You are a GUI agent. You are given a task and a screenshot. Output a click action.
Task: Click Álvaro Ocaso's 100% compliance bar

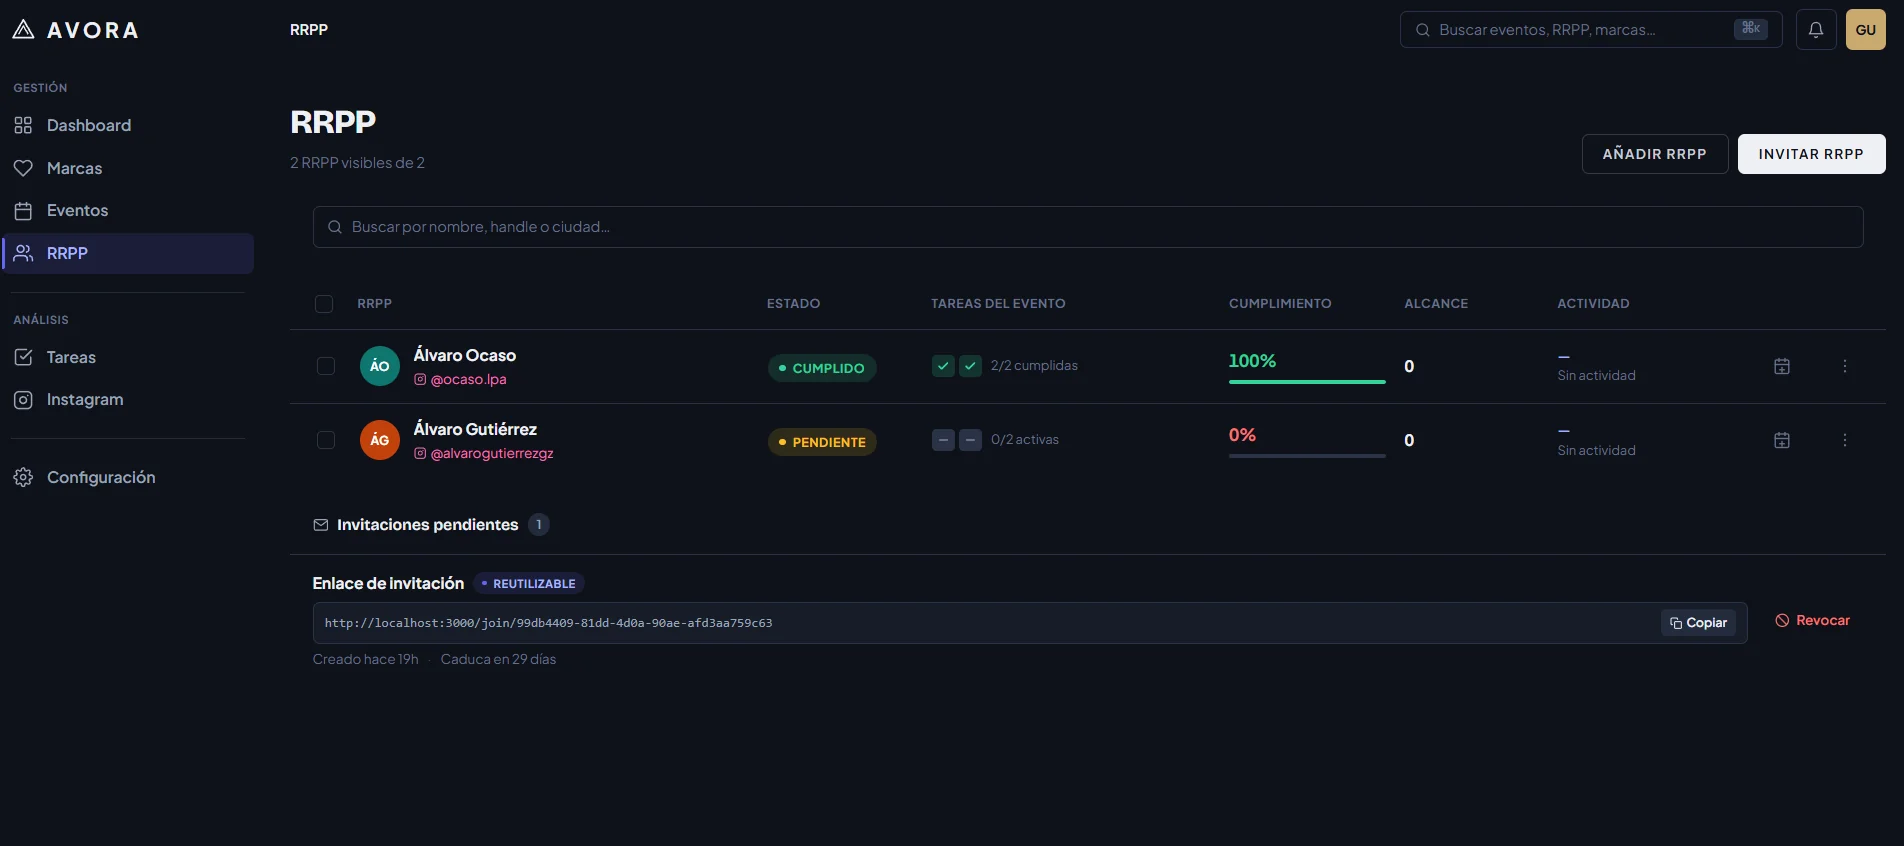pyautogui.click(x=1307, y=382)
